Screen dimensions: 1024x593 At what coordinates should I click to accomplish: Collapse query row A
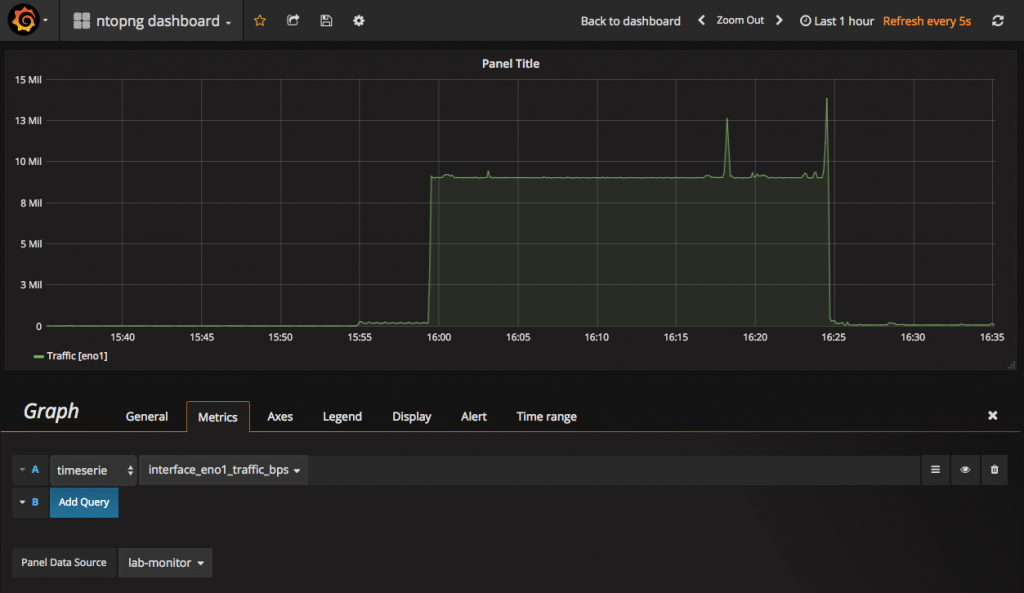[x=22, y=470]
